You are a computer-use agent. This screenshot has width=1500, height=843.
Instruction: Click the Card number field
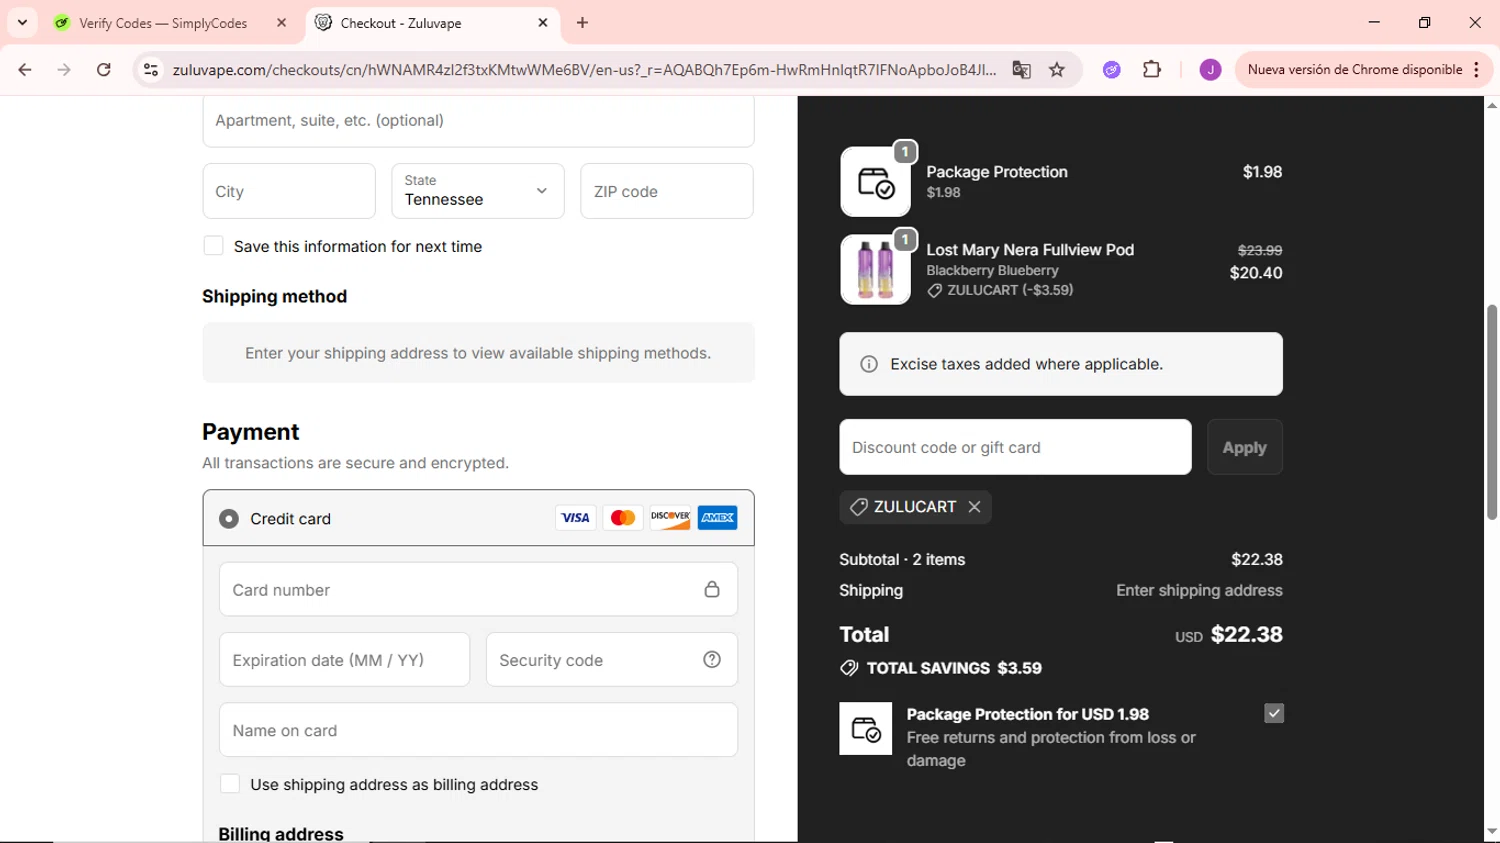coord(478,590)
